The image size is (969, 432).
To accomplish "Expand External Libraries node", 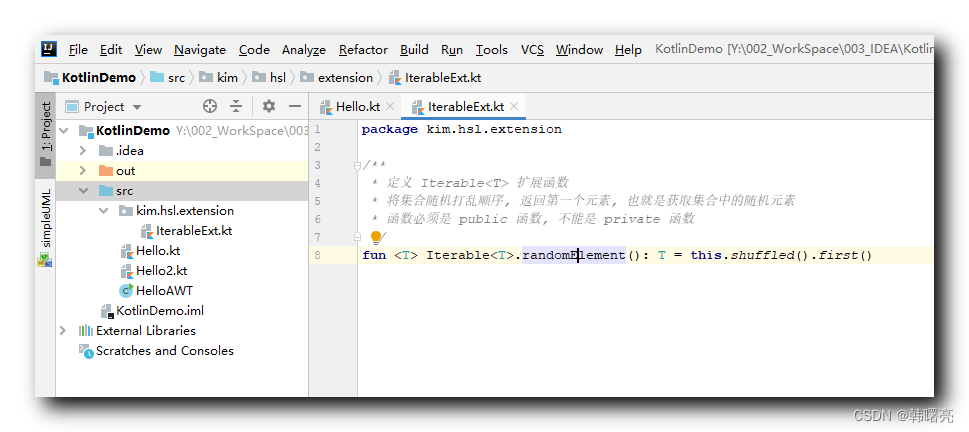I will (63, 331).
